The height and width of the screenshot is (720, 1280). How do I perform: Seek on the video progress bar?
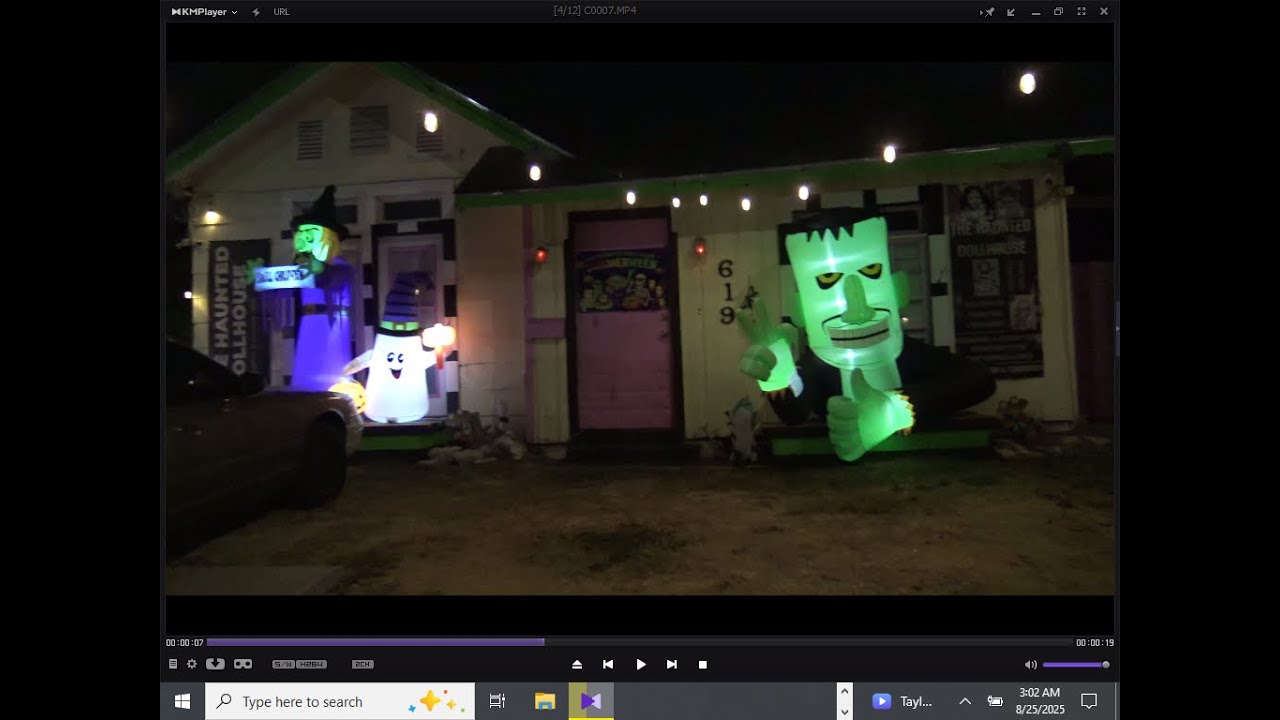[x=639, y=642]
